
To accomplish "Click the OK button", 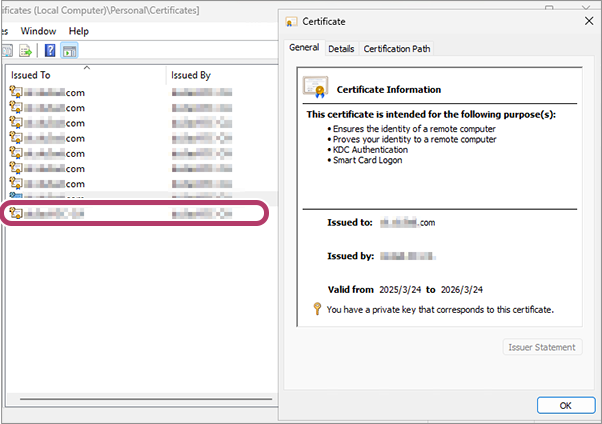I will pyautogui.click(x=566, y=405).
